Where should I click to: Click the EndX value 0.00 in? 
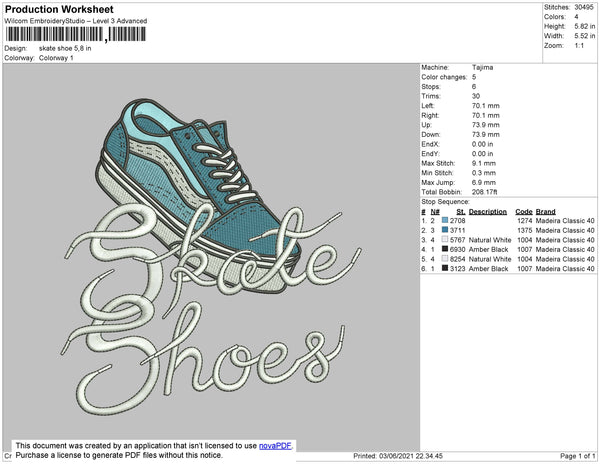483,144
